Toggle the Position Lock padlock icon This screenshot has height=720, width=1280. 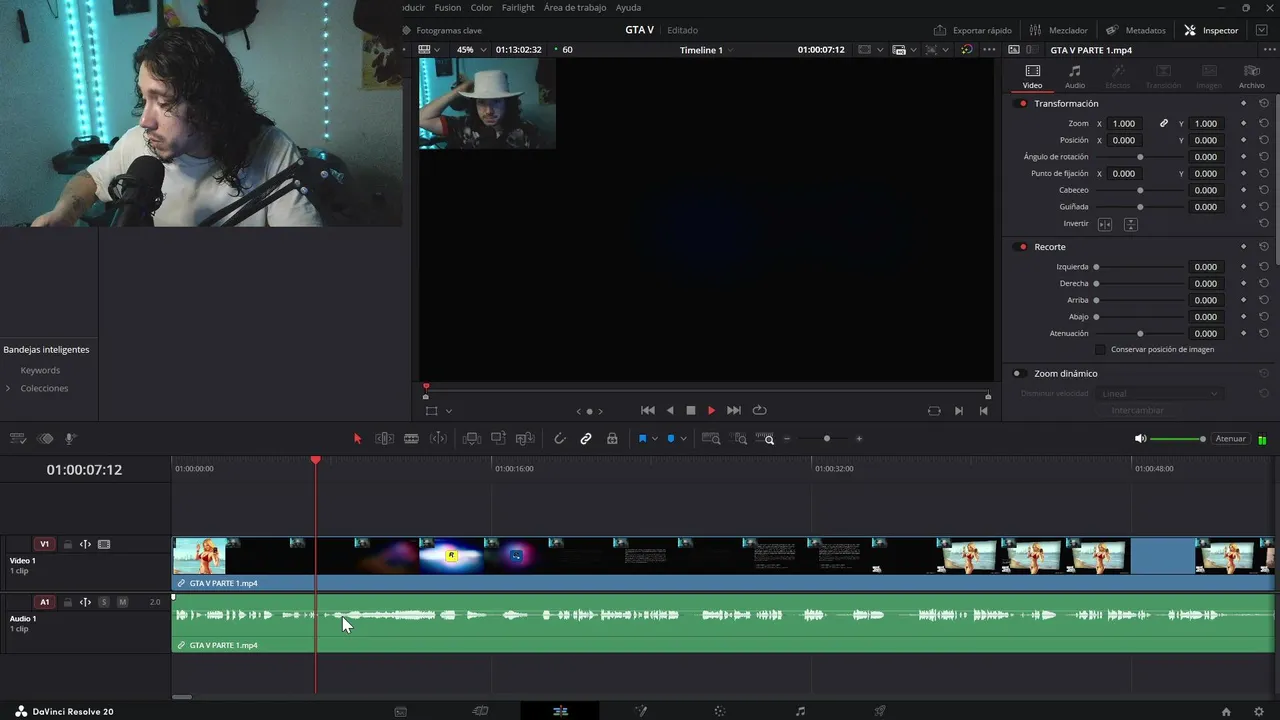pyautogui.click(x=612, y=438)
